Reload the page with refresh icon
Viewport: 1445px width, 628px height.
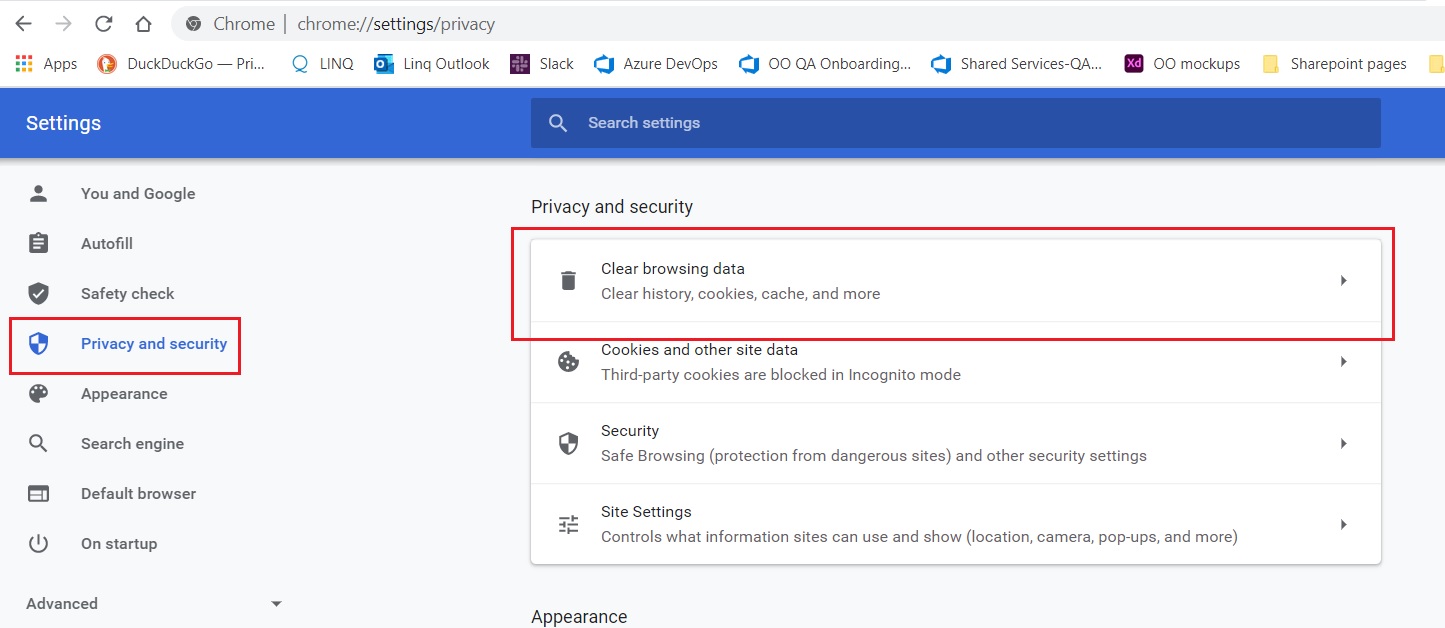pos(103,24)
